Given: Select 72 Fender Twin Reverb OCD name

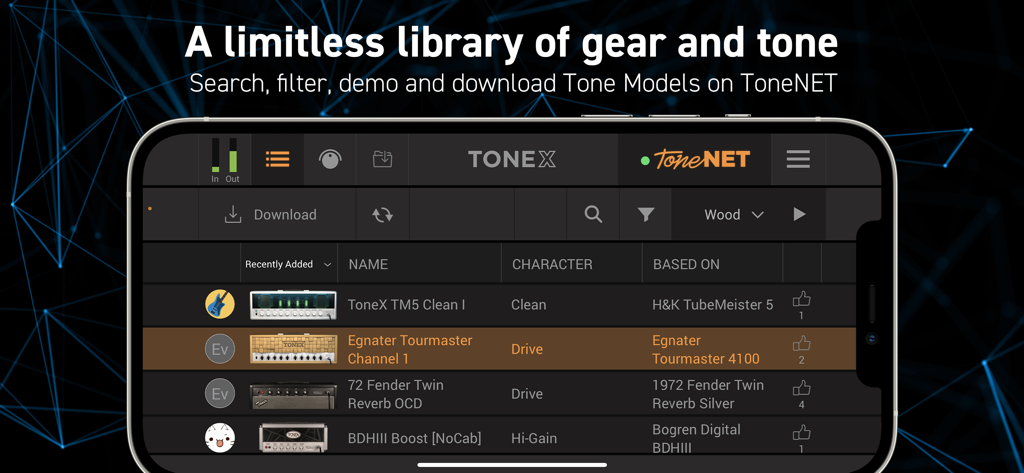Looking at the screenshot, I should 396,394.
